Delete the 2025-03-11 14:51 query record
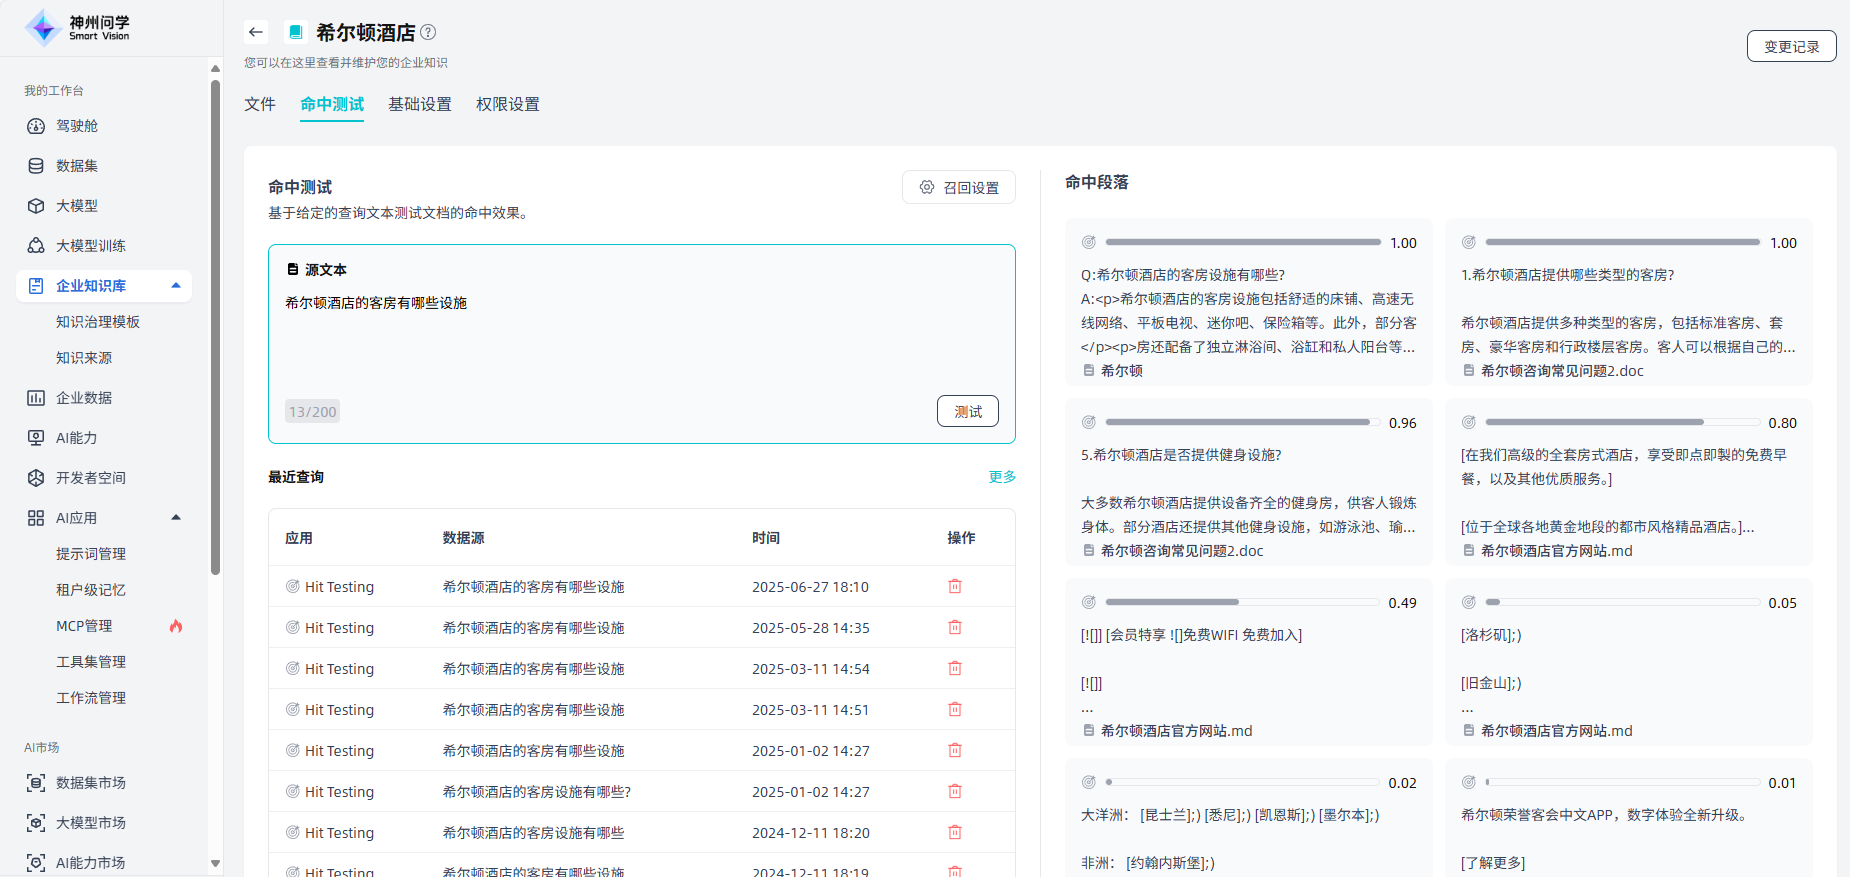The height and width of the screenshot is (877, 1850). (x=955, y=710)
